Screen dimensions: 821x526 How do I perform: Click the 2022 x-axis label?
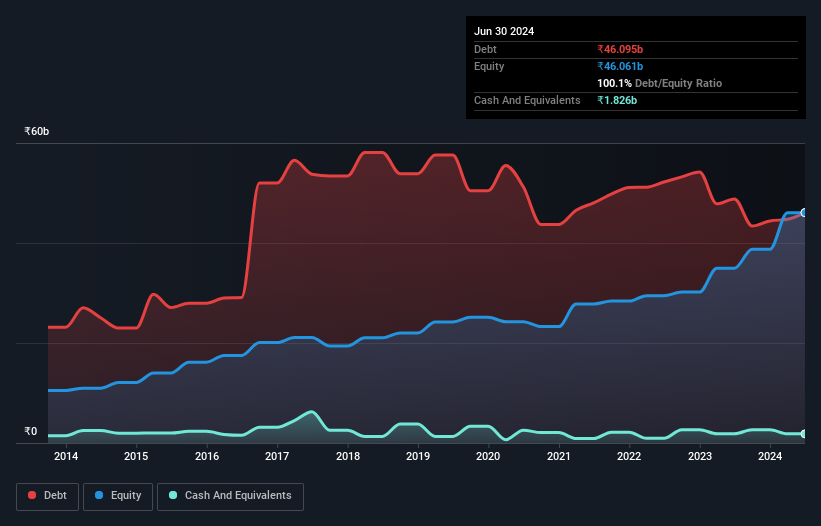click(629, 456)
